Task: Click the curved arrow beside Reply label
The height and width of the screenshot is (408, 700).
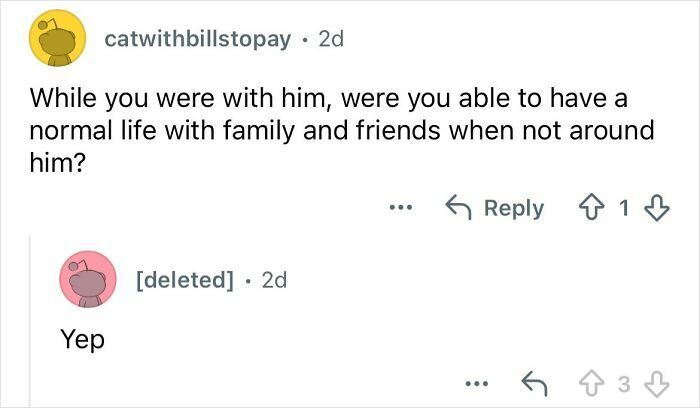Action: pyautogui.click(x=459, y=208)
